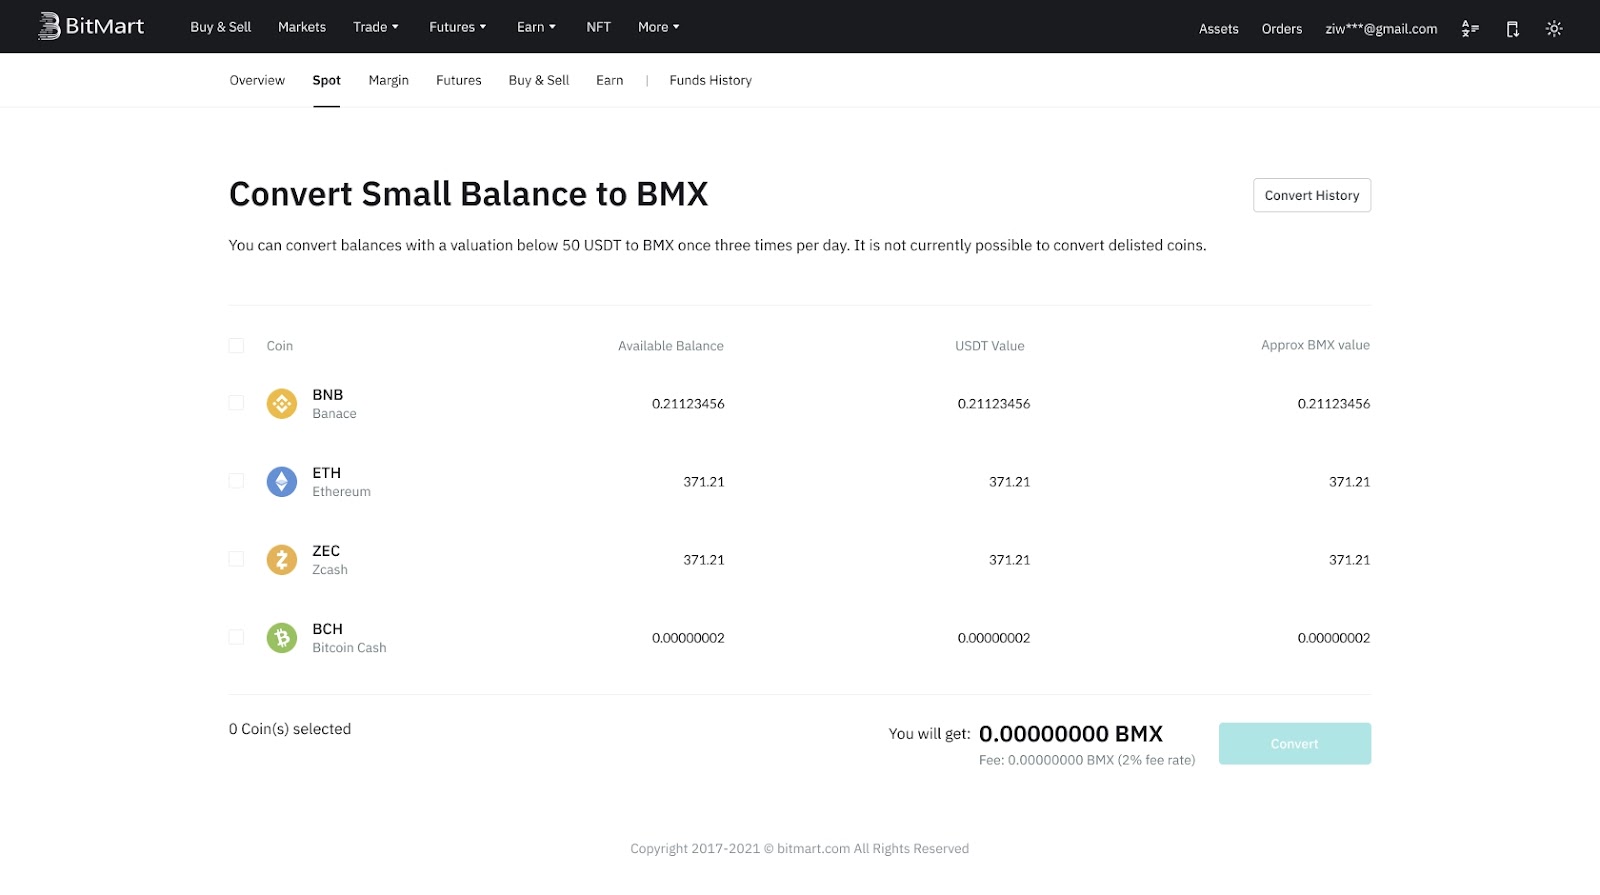Click the Coin column header
Image resolution: width=1600 pixels, height=895 pixels.
pyautogui.click(x=280, y=346)
